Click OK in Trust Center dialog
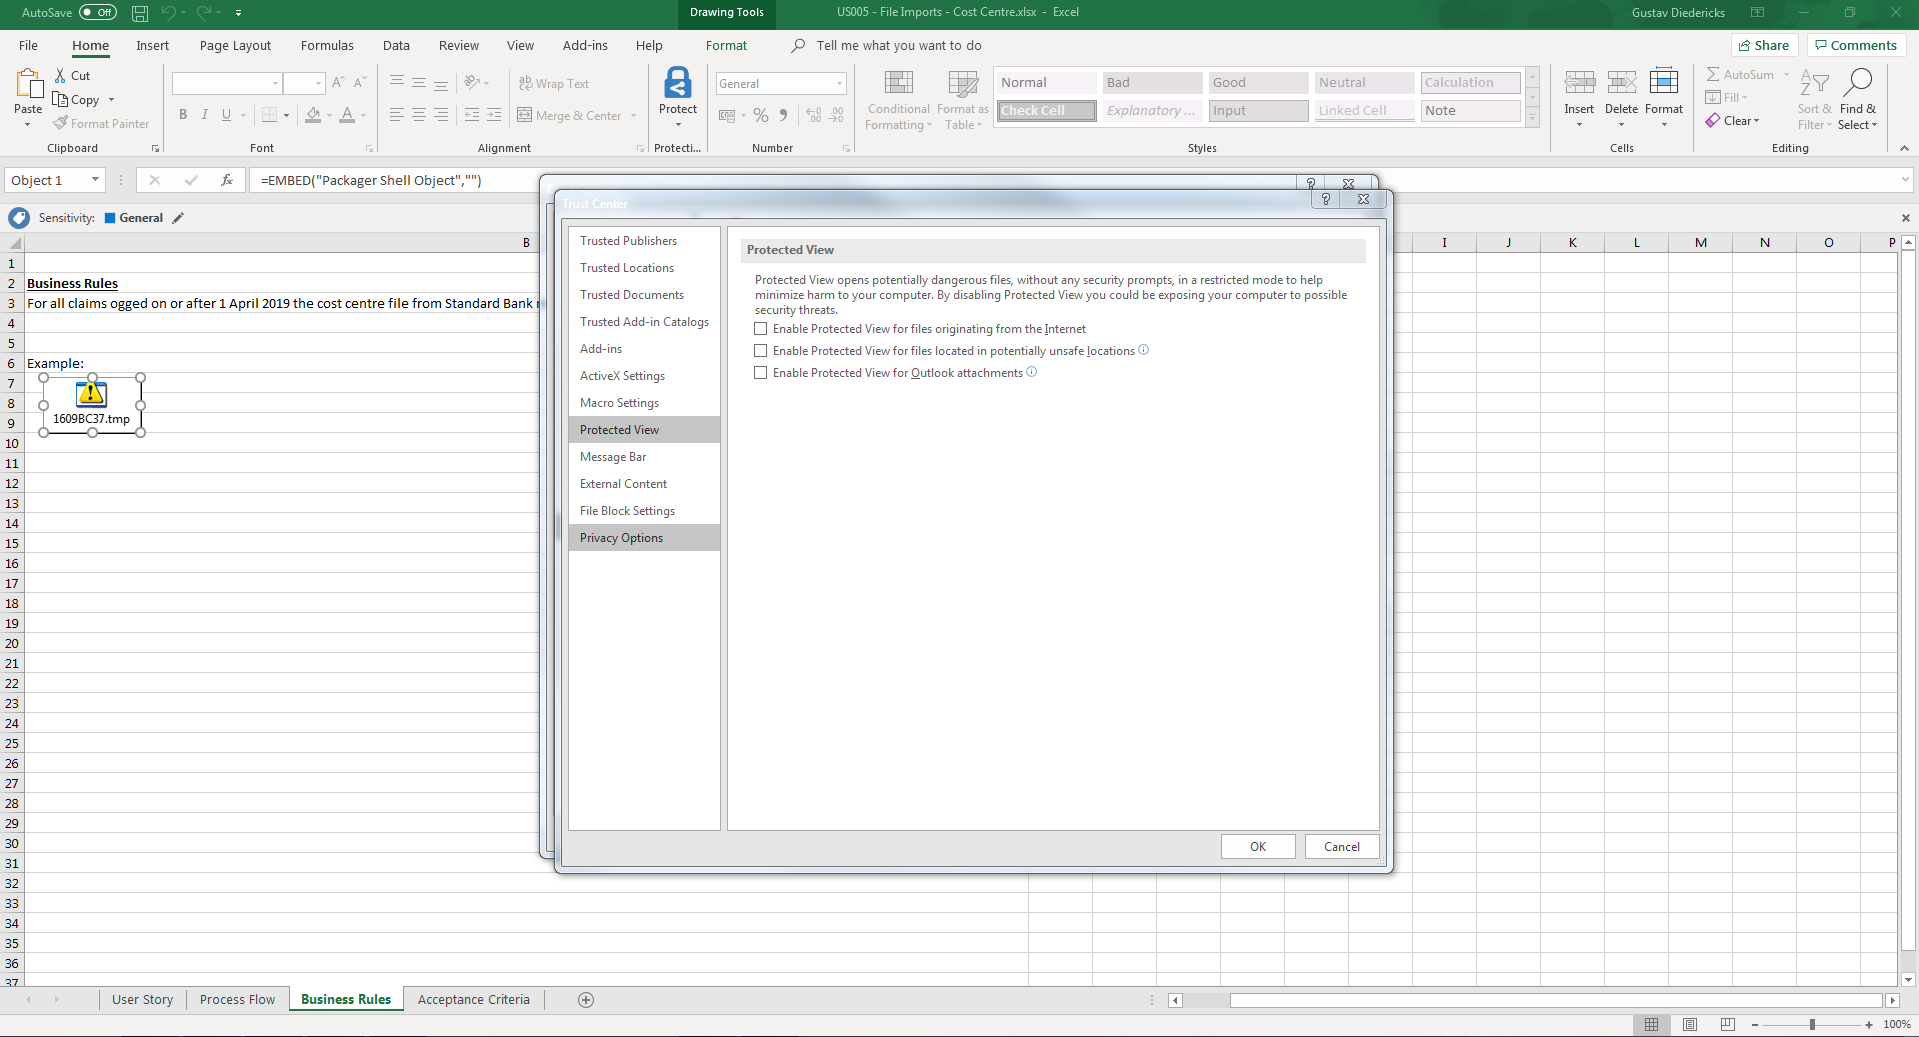The image size is (1919, 1037). 1258,847
